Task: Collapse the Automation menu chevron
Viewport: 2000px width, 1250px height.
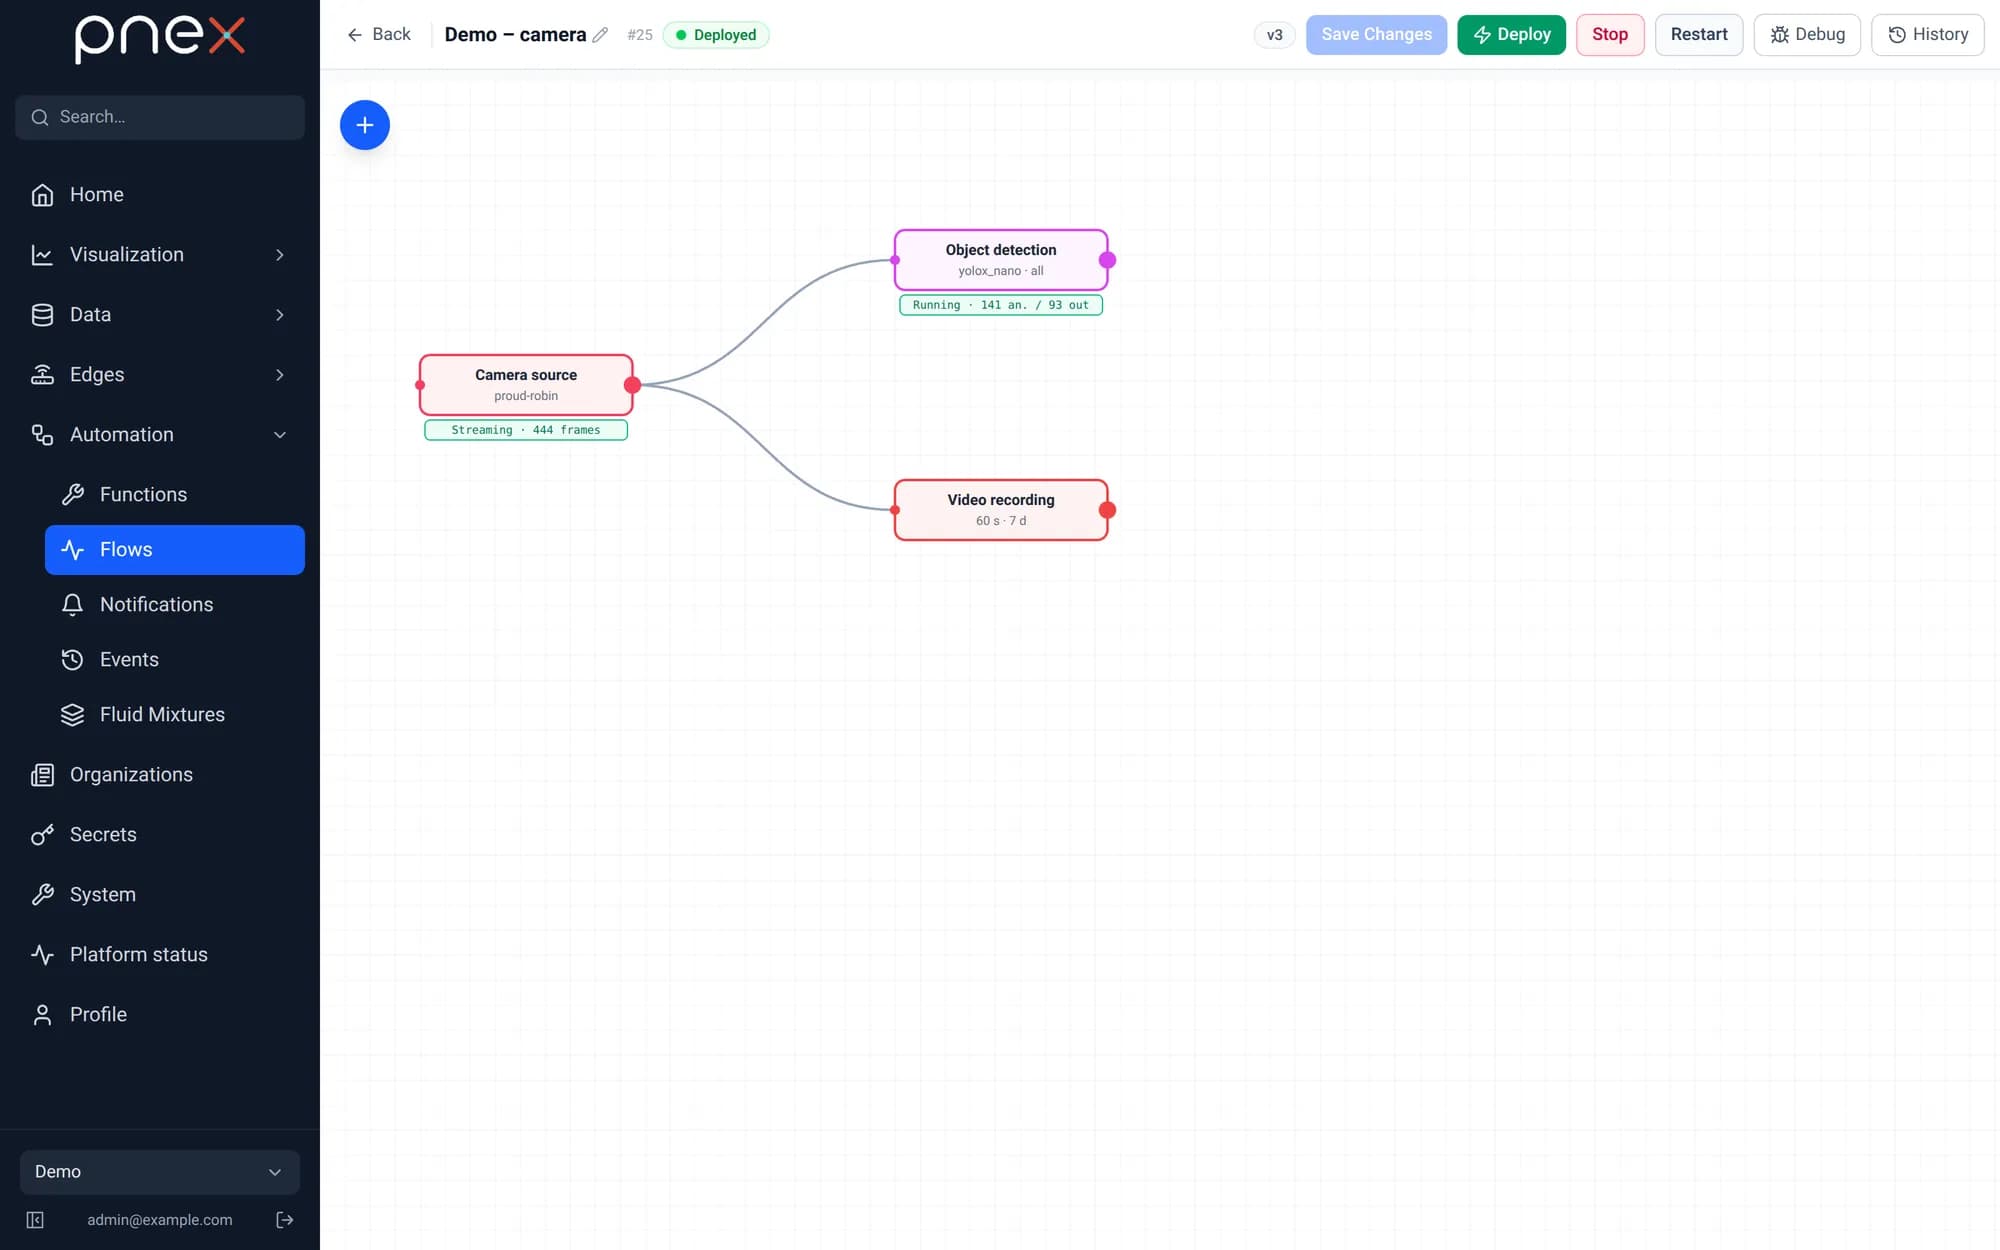Action: pyautogui.click(x=280, y=435)
